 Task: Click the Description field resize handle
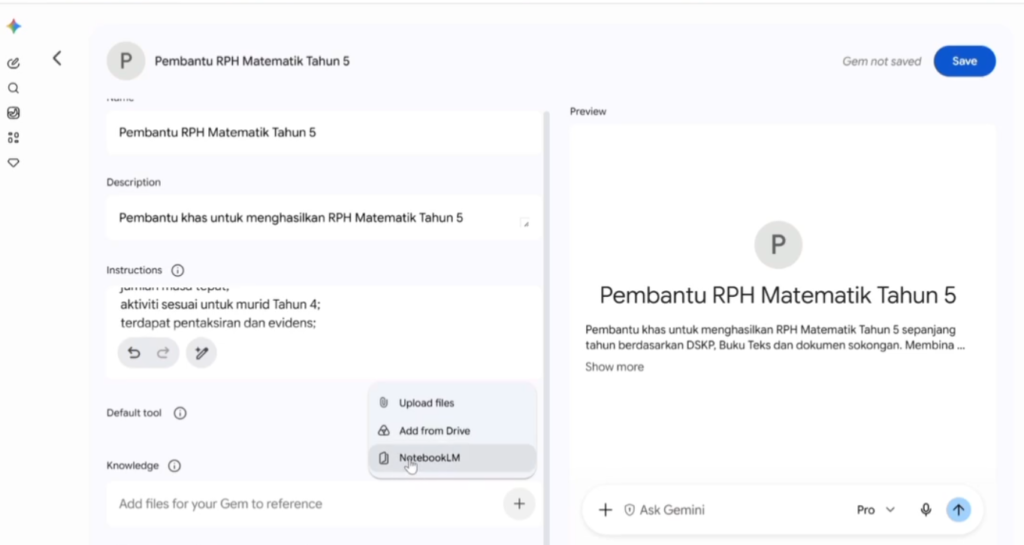[x=525, y=223]
